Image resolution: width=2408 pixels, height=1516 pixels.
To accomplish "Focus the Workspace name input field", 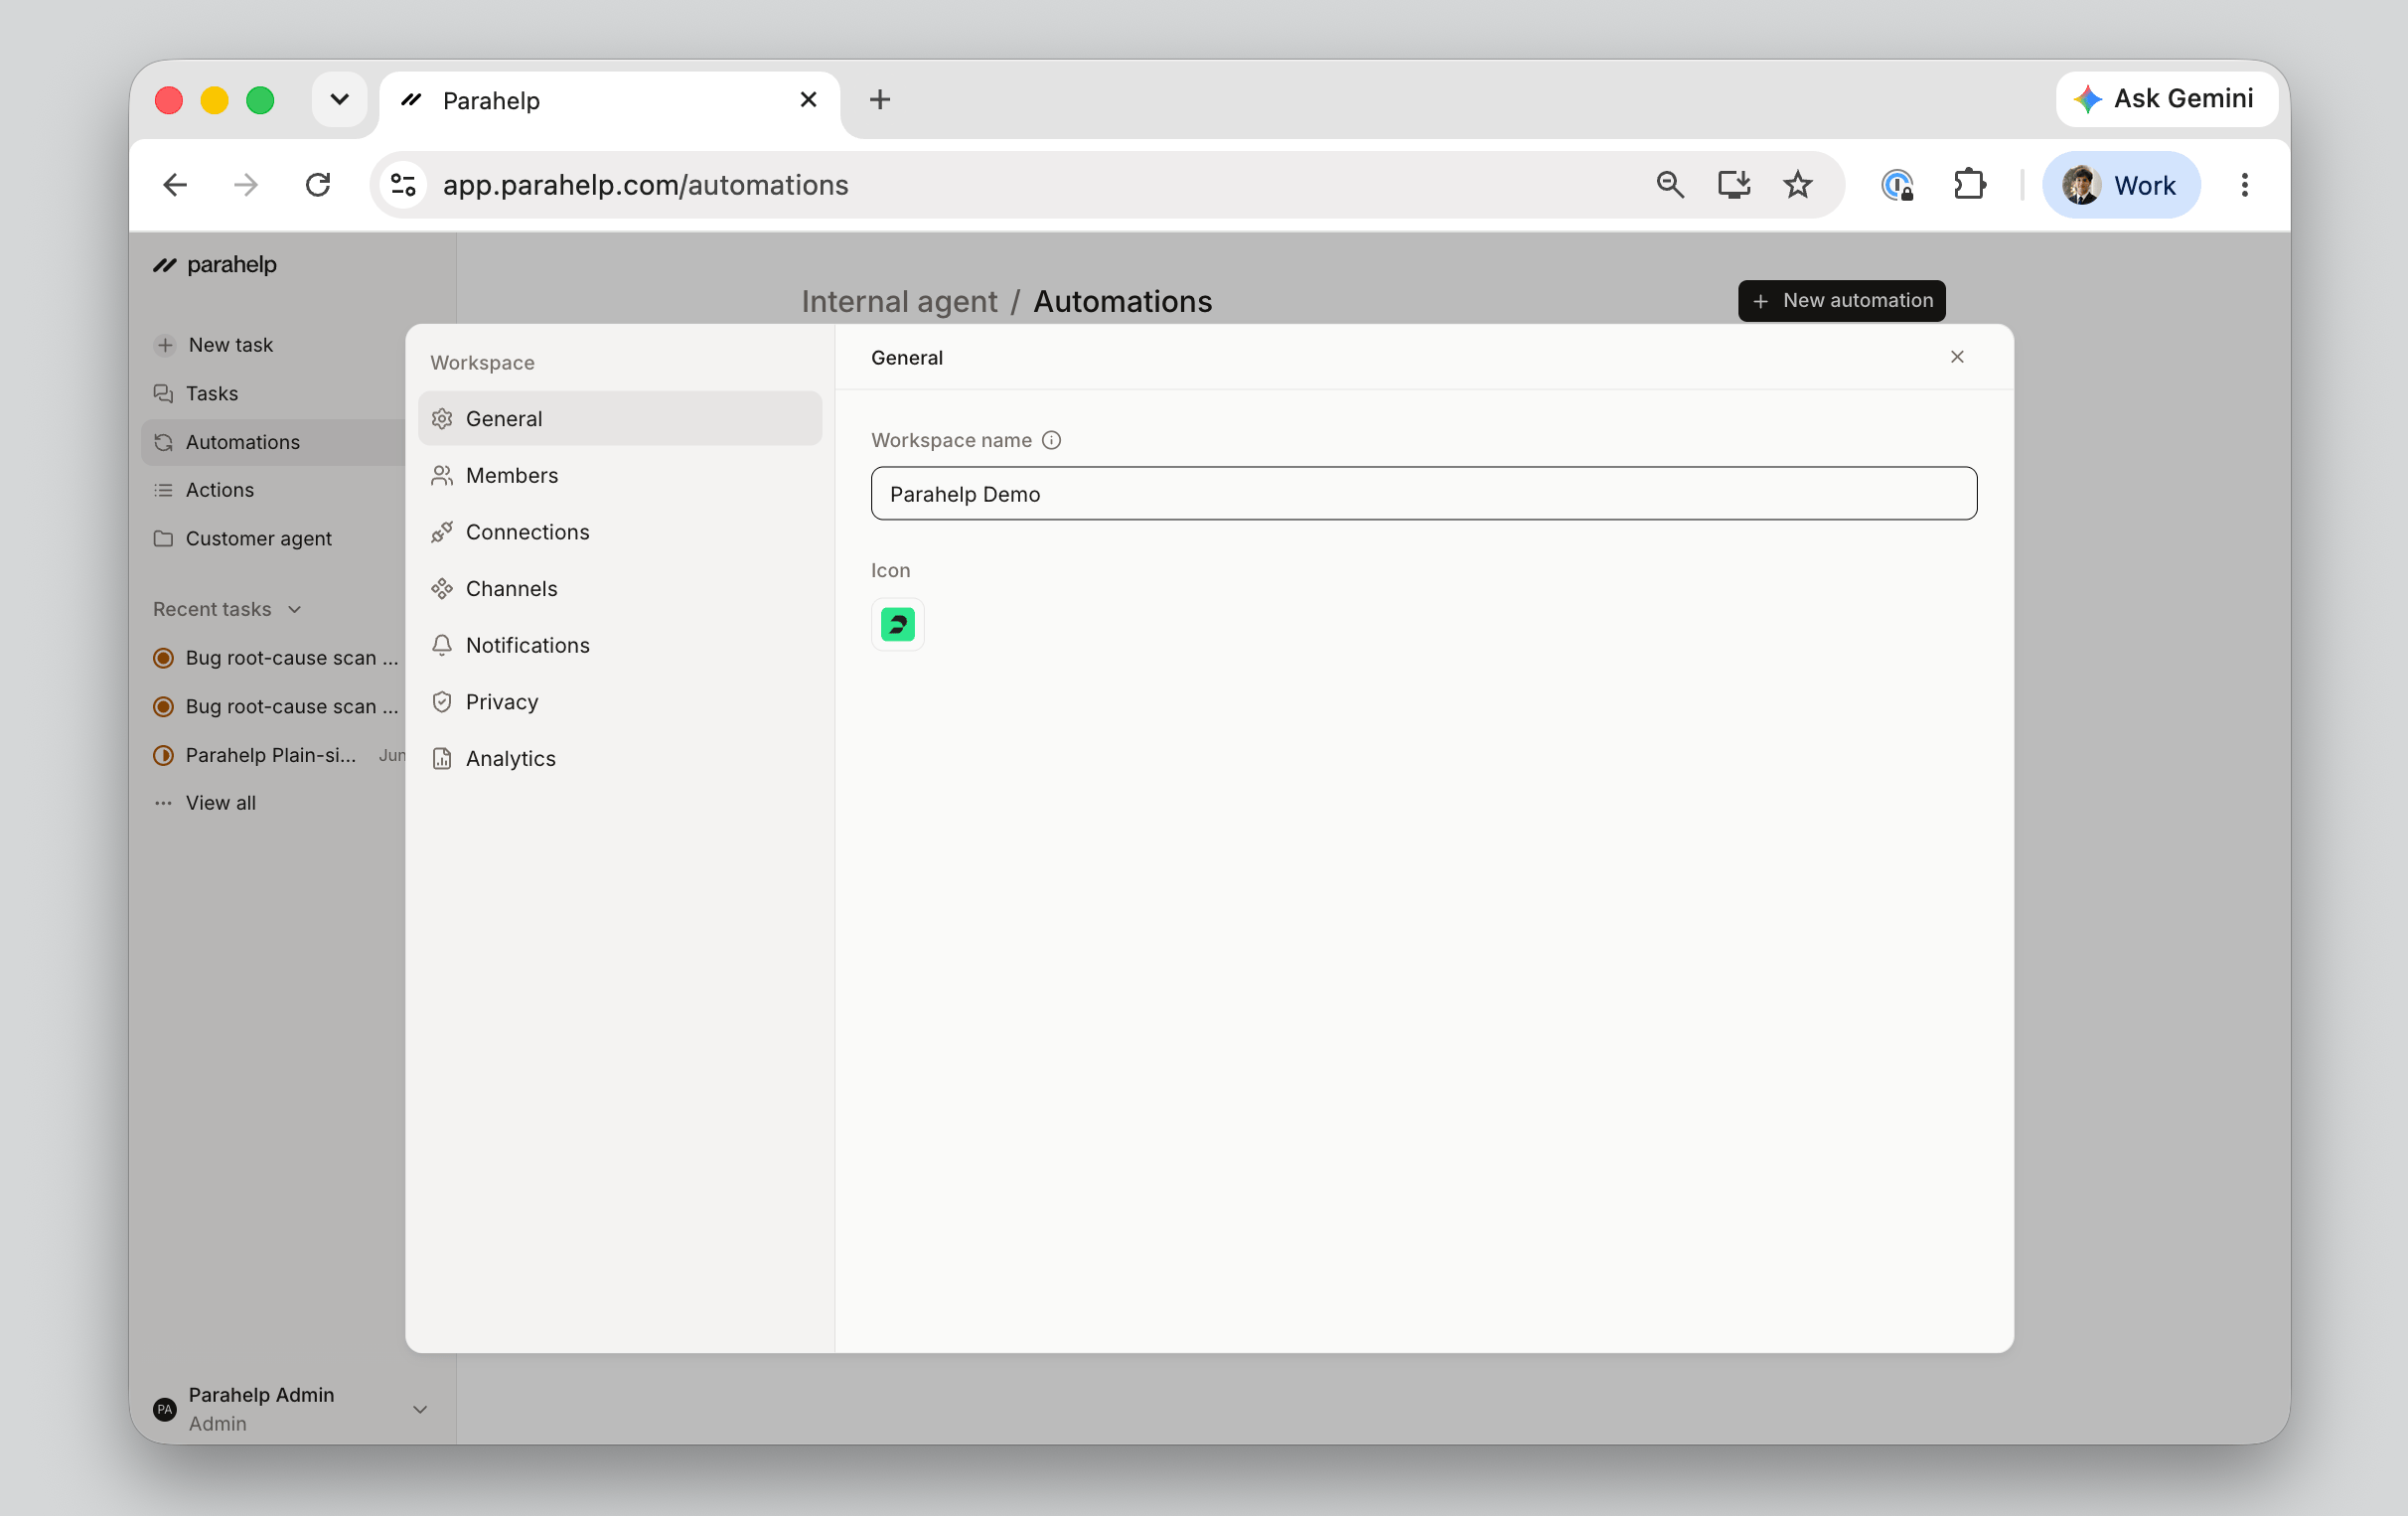I will pos(1423,494).
